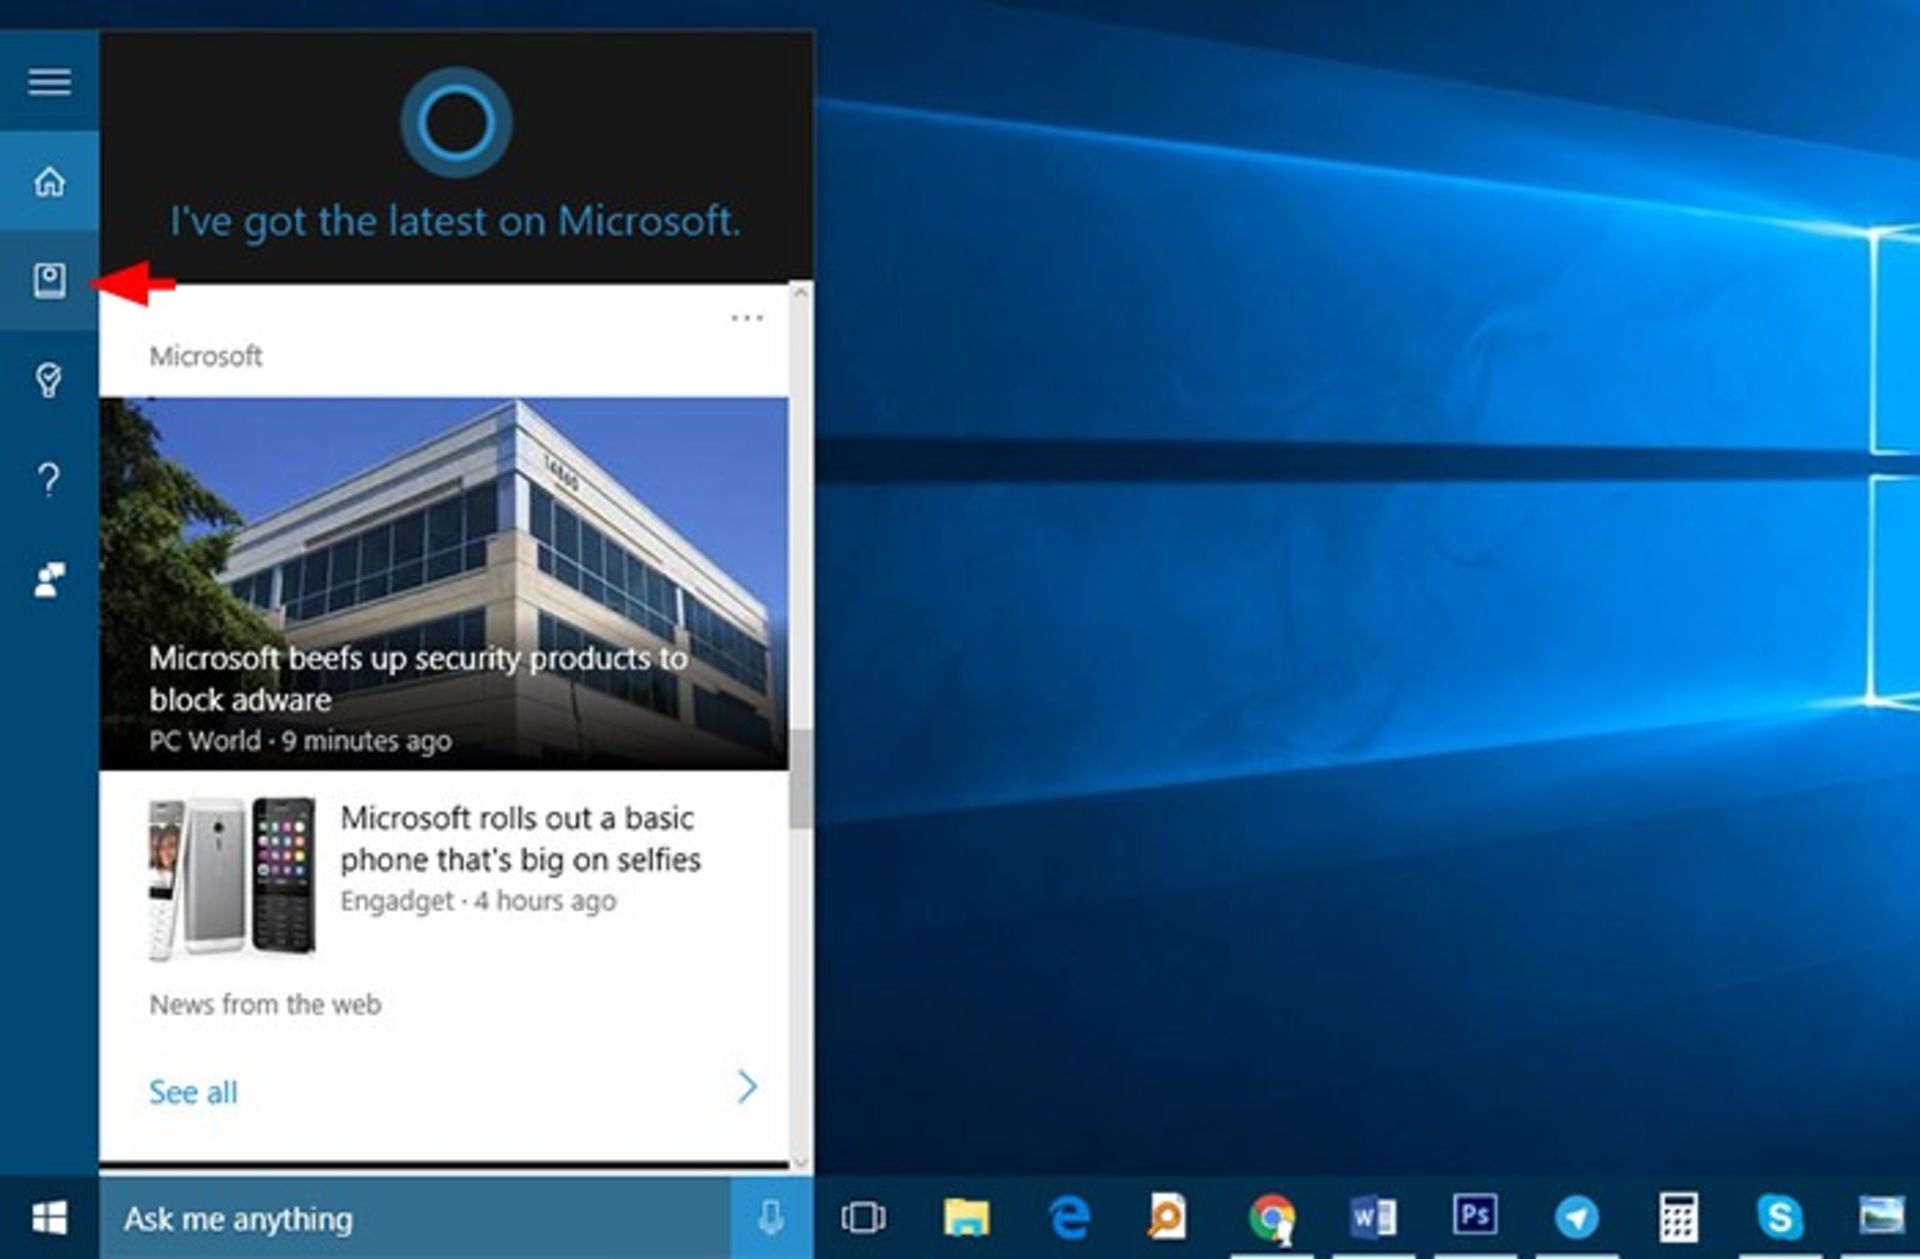Go to Cortana Home
Viewport: 1920px width, 1259px height.
click(49, 182)
